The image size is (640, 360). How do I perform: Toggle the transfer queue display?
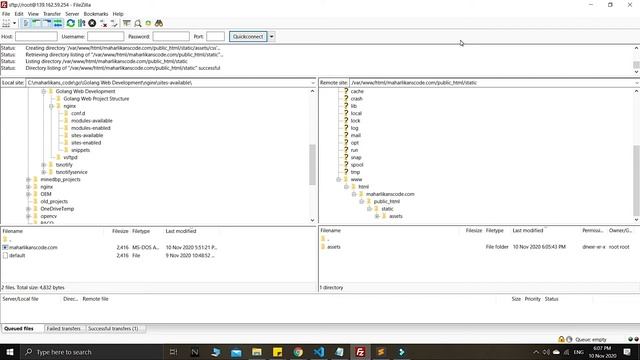58,23
